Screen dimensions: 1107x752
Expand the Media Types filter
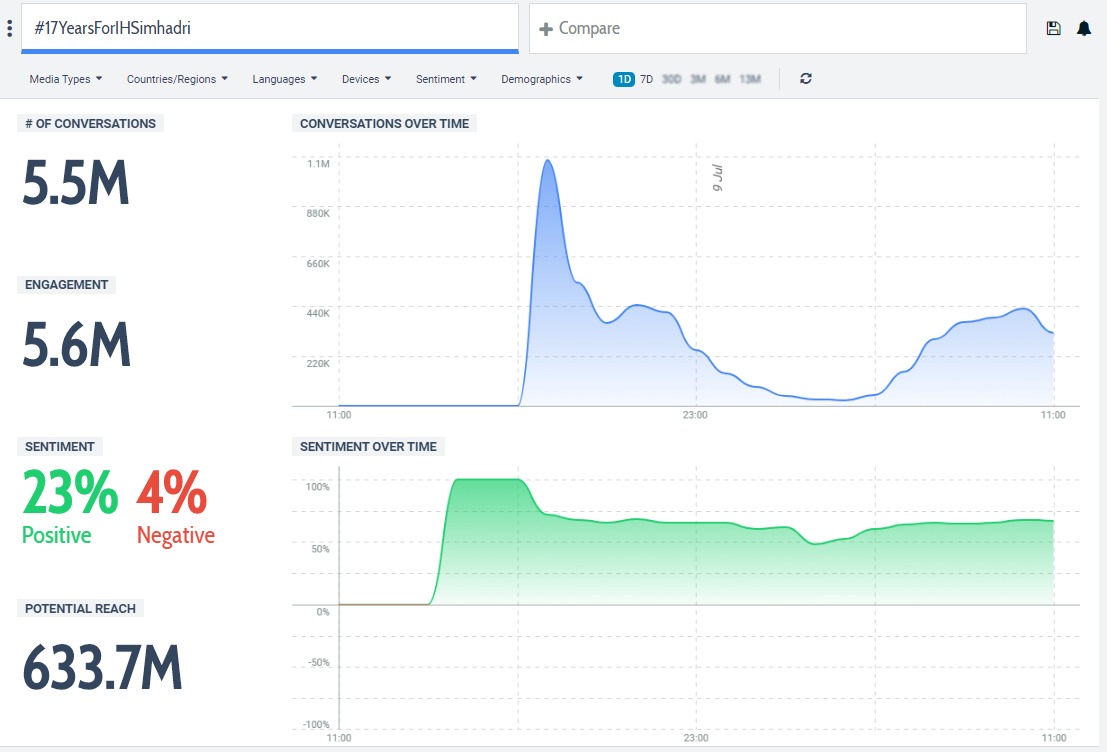pyautogui.click(x=66, y=79)
